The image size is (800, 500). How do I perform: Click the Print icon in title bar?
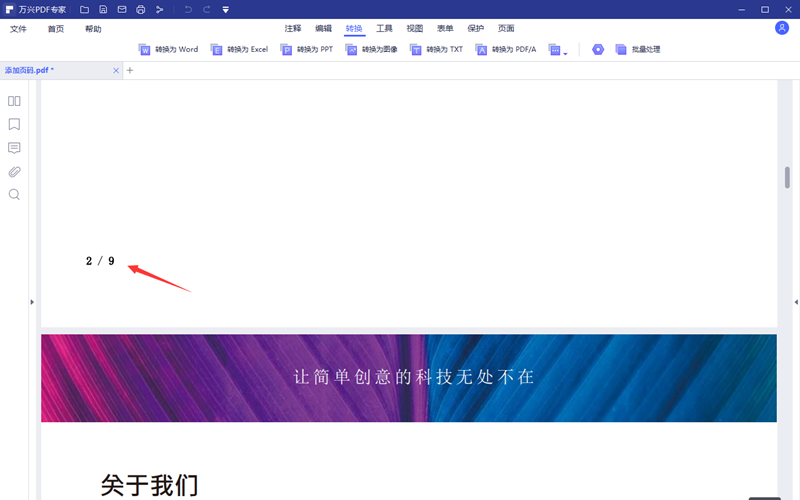(140, 9)
